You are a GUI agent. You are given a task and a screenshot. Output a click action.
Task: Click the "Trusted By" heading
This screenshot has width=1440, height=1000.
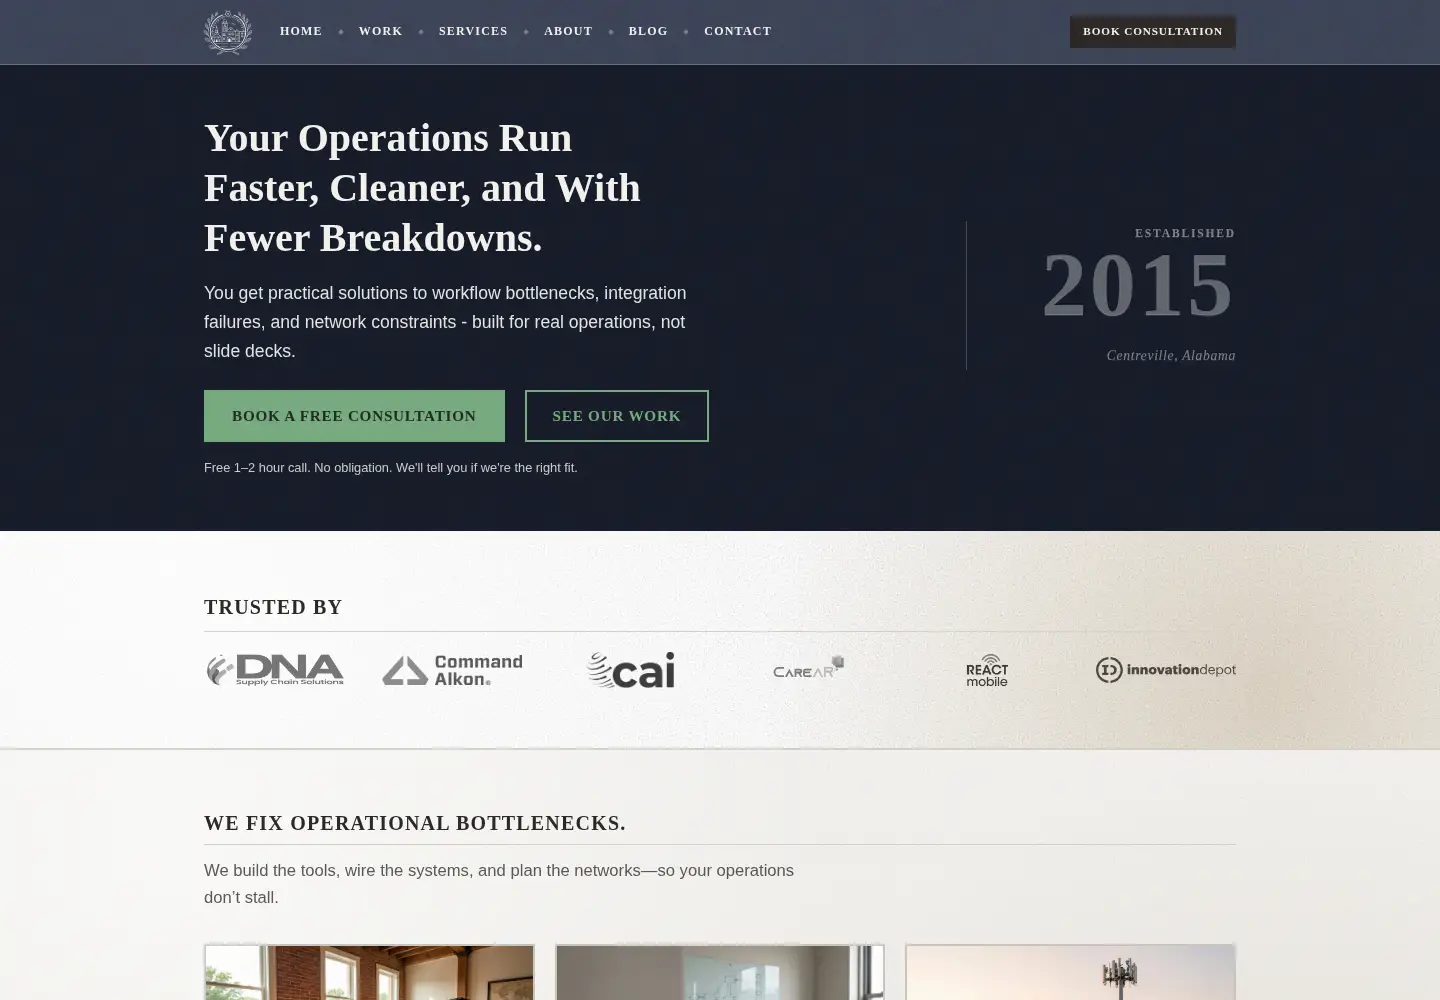pyautogui.click(x=273, y=607)
